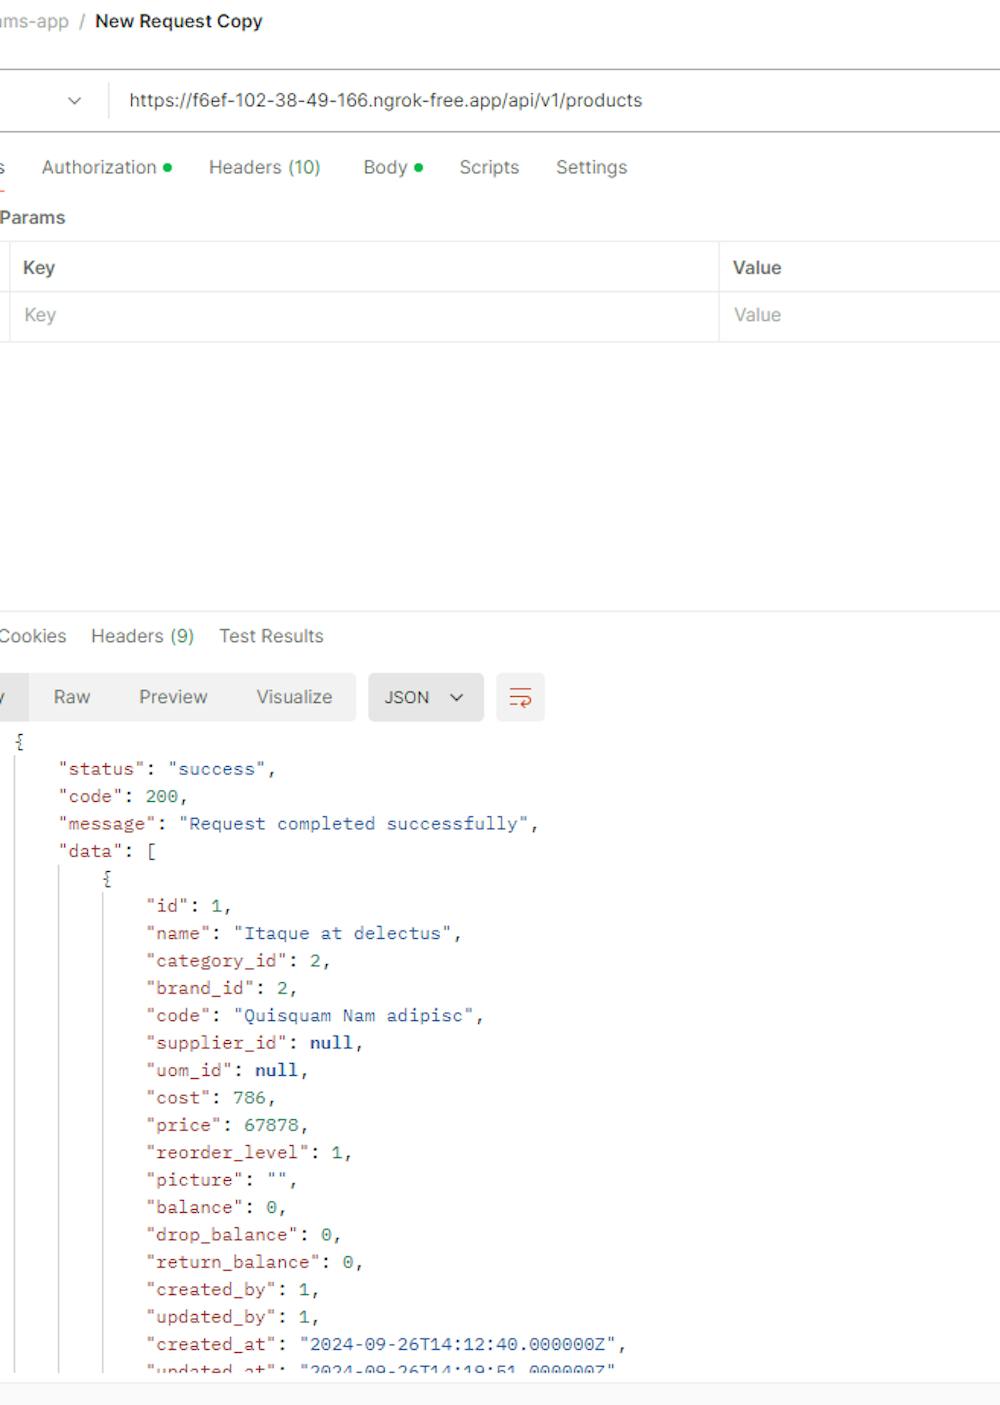Screen dimensions: 1000x1405
Task: Open the Test Results tab
Action: coord(271,636)
